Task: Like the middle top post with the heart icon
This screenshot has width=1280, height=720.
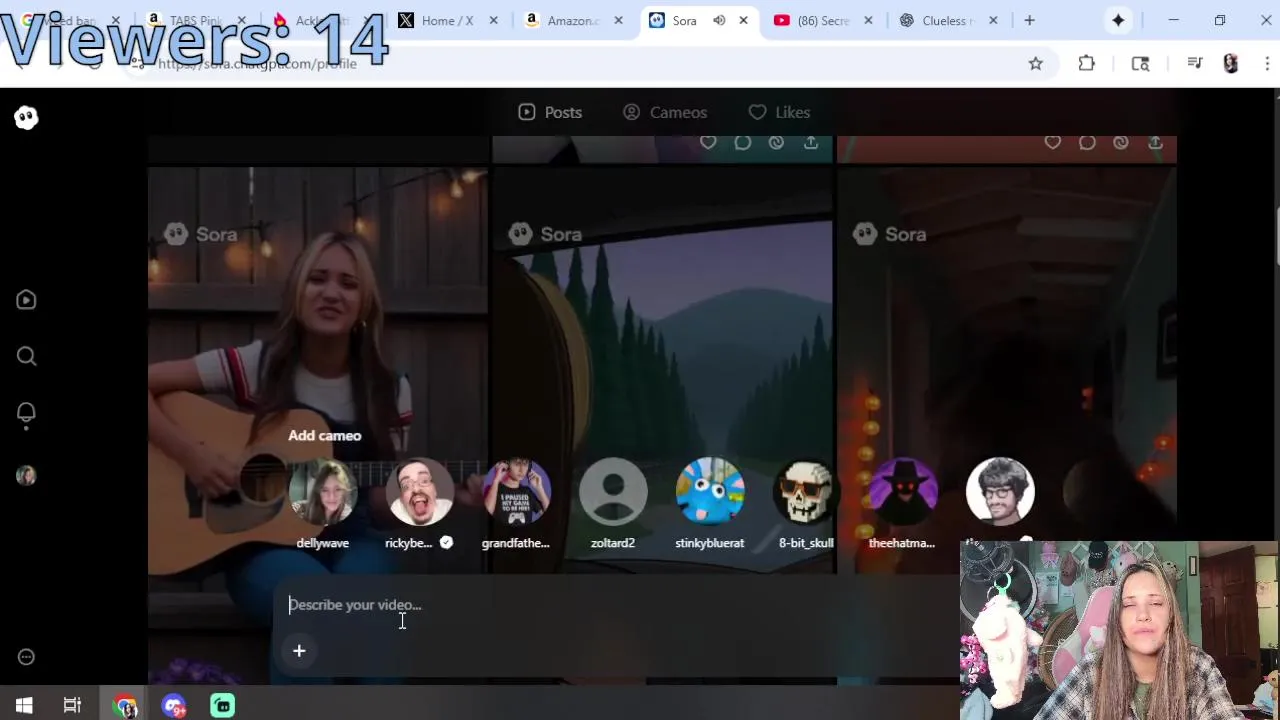Action: (708, 143)
